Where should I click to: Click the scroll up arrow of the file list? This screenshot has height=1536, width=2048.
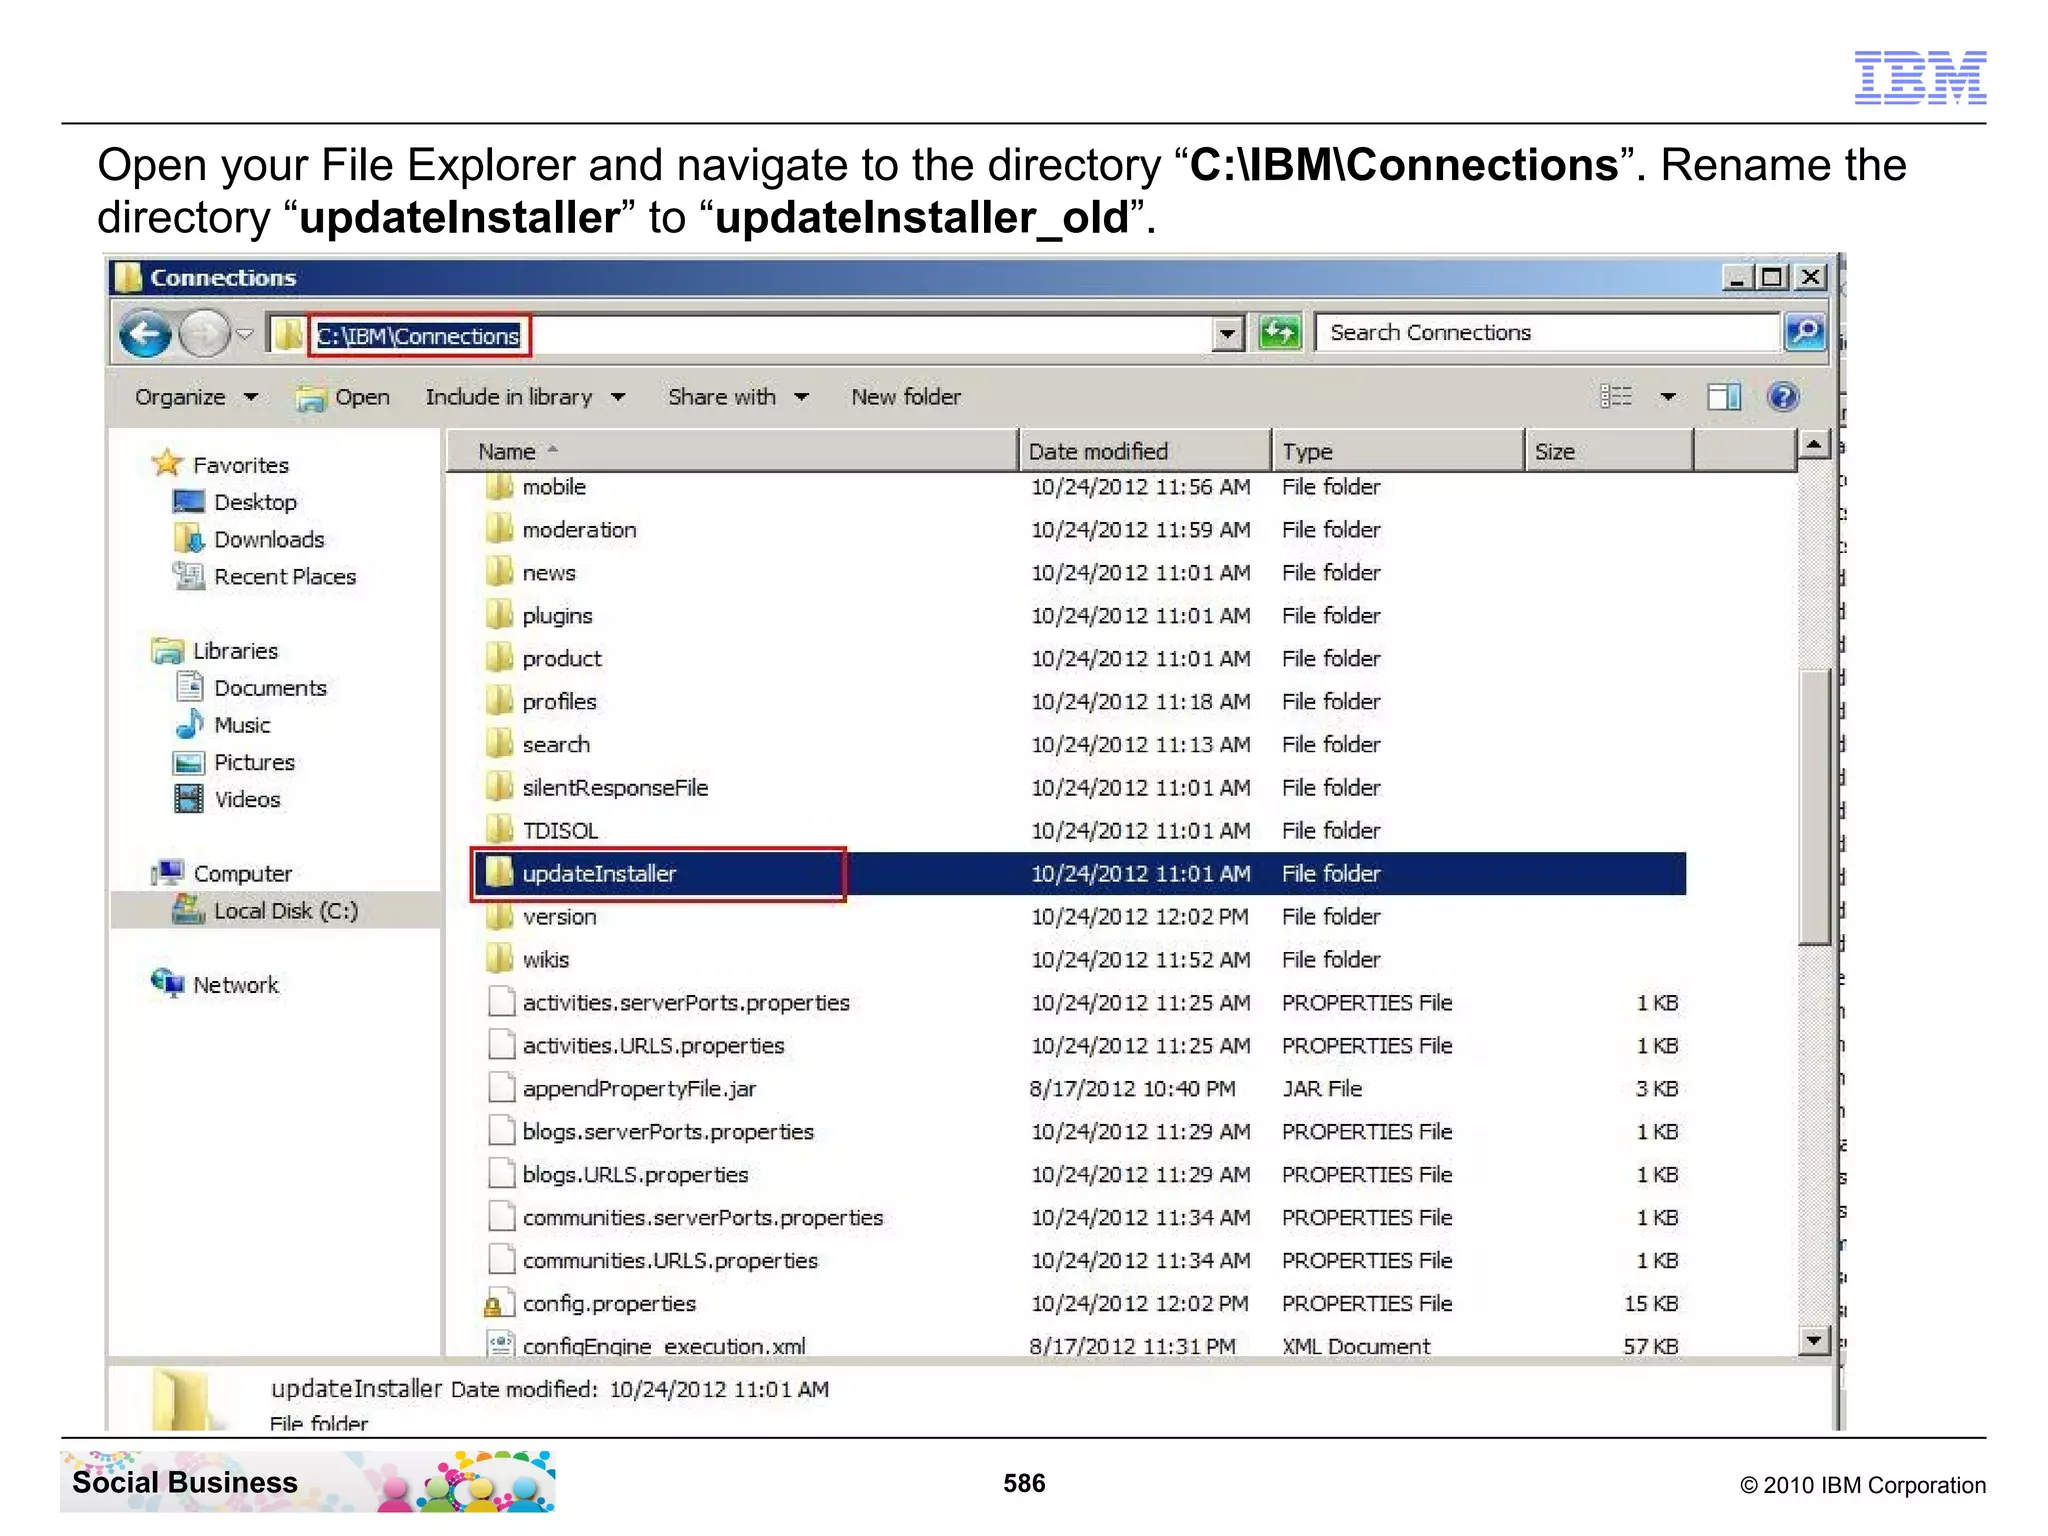1813,444
